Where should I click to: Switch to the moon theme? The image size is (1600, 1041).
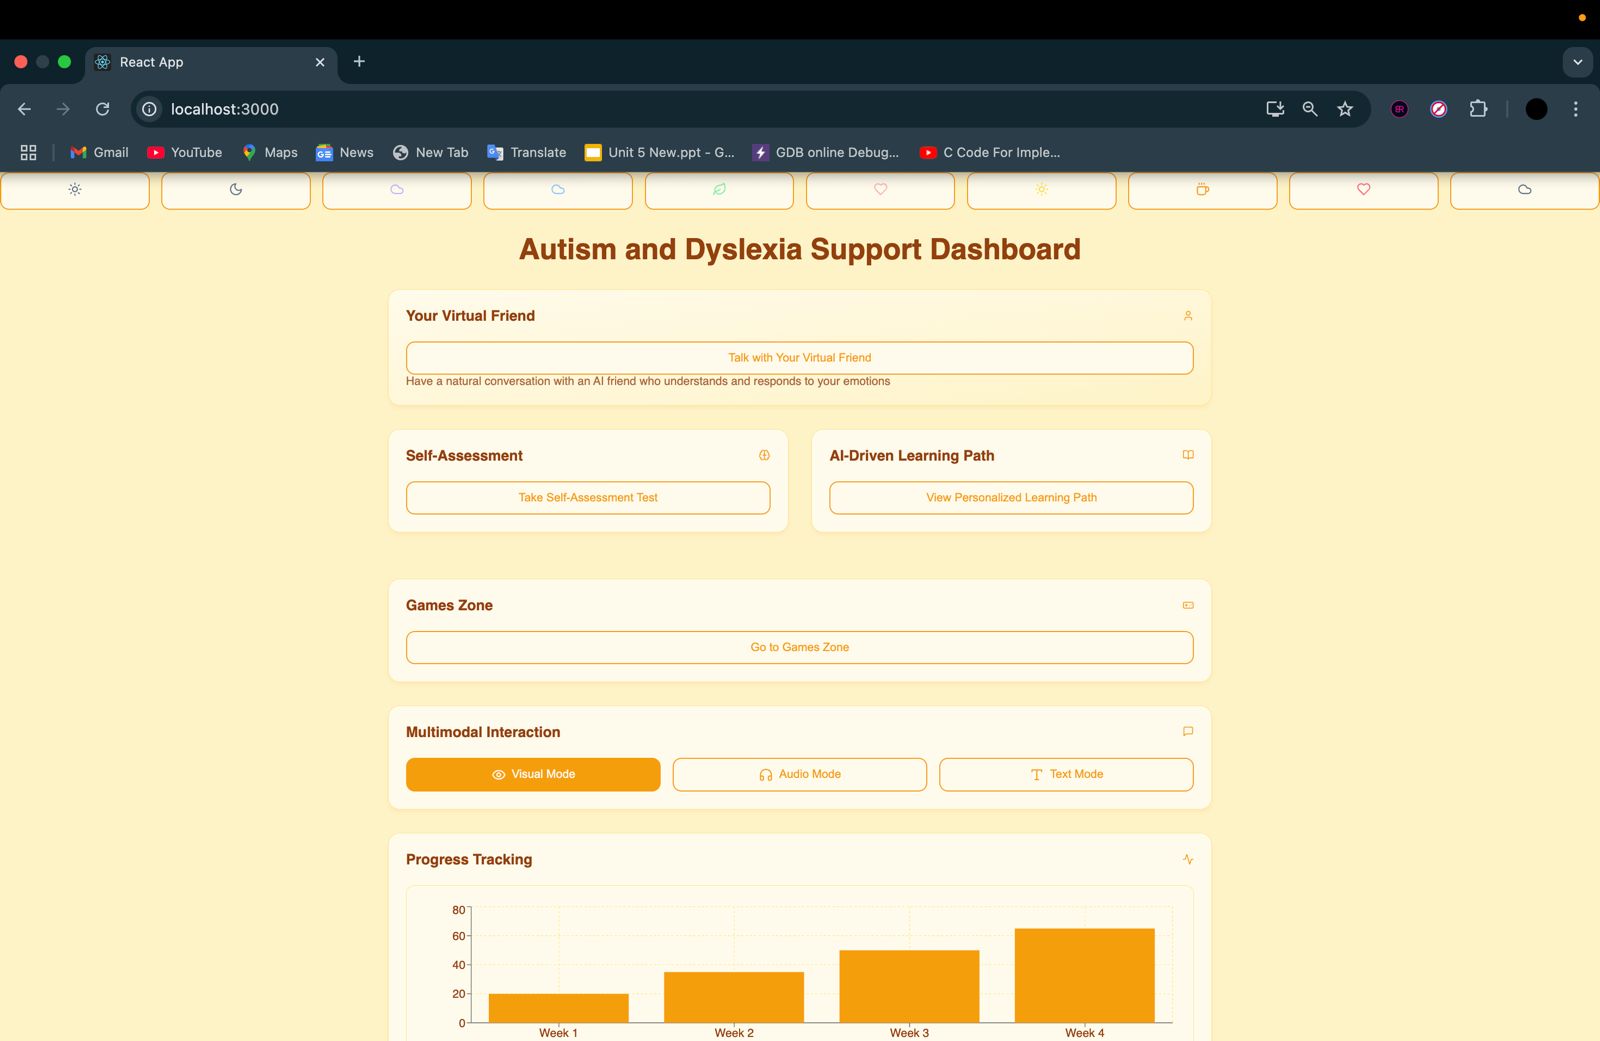236,190
